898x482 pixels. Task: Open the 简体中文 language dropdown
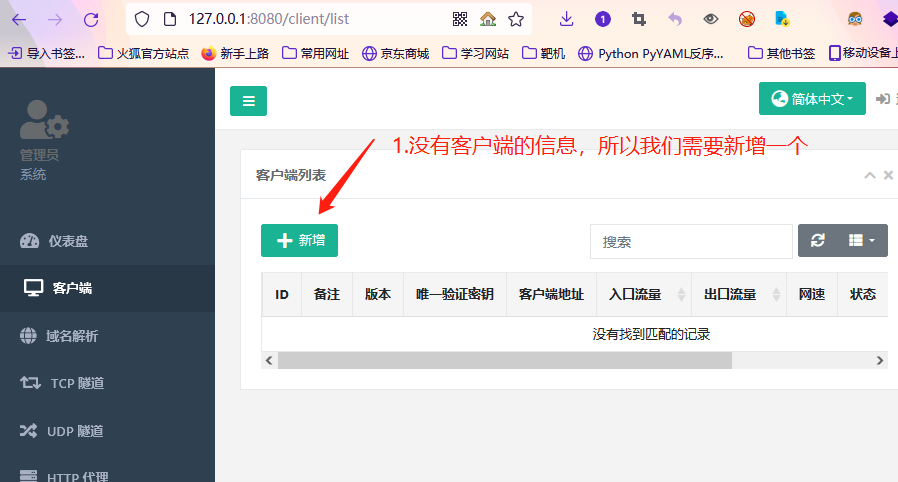click(812, 98)
